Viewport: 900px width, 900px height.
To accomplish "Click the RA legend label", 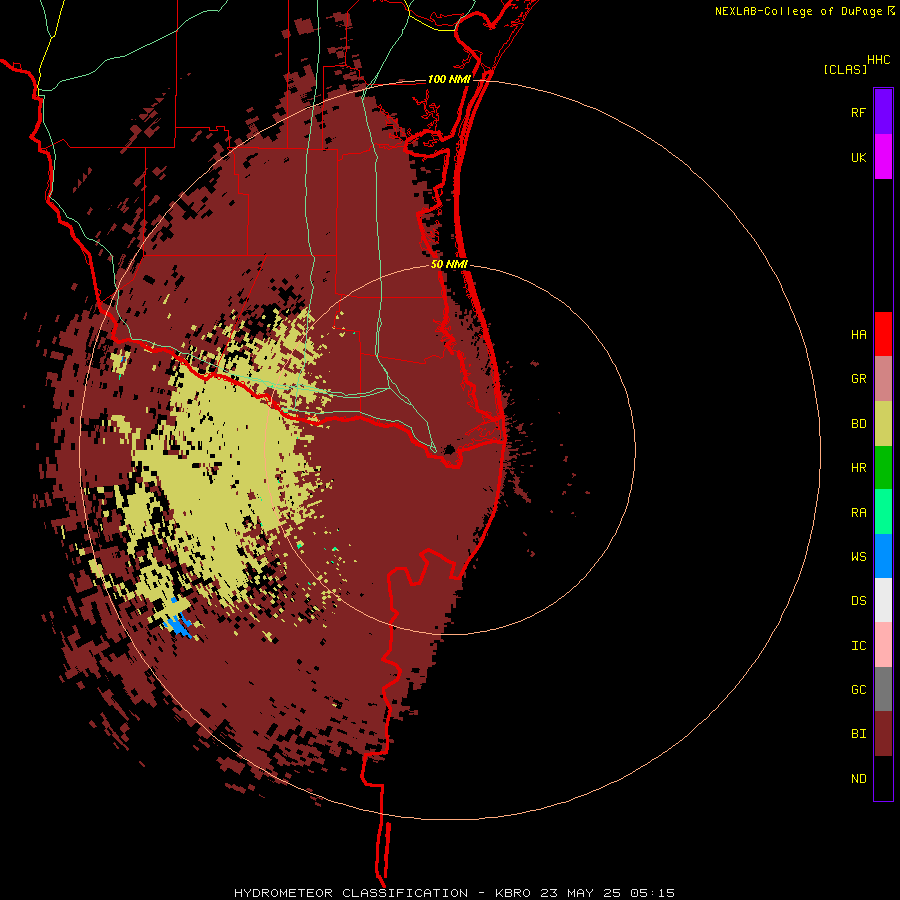I will [858, 512].
